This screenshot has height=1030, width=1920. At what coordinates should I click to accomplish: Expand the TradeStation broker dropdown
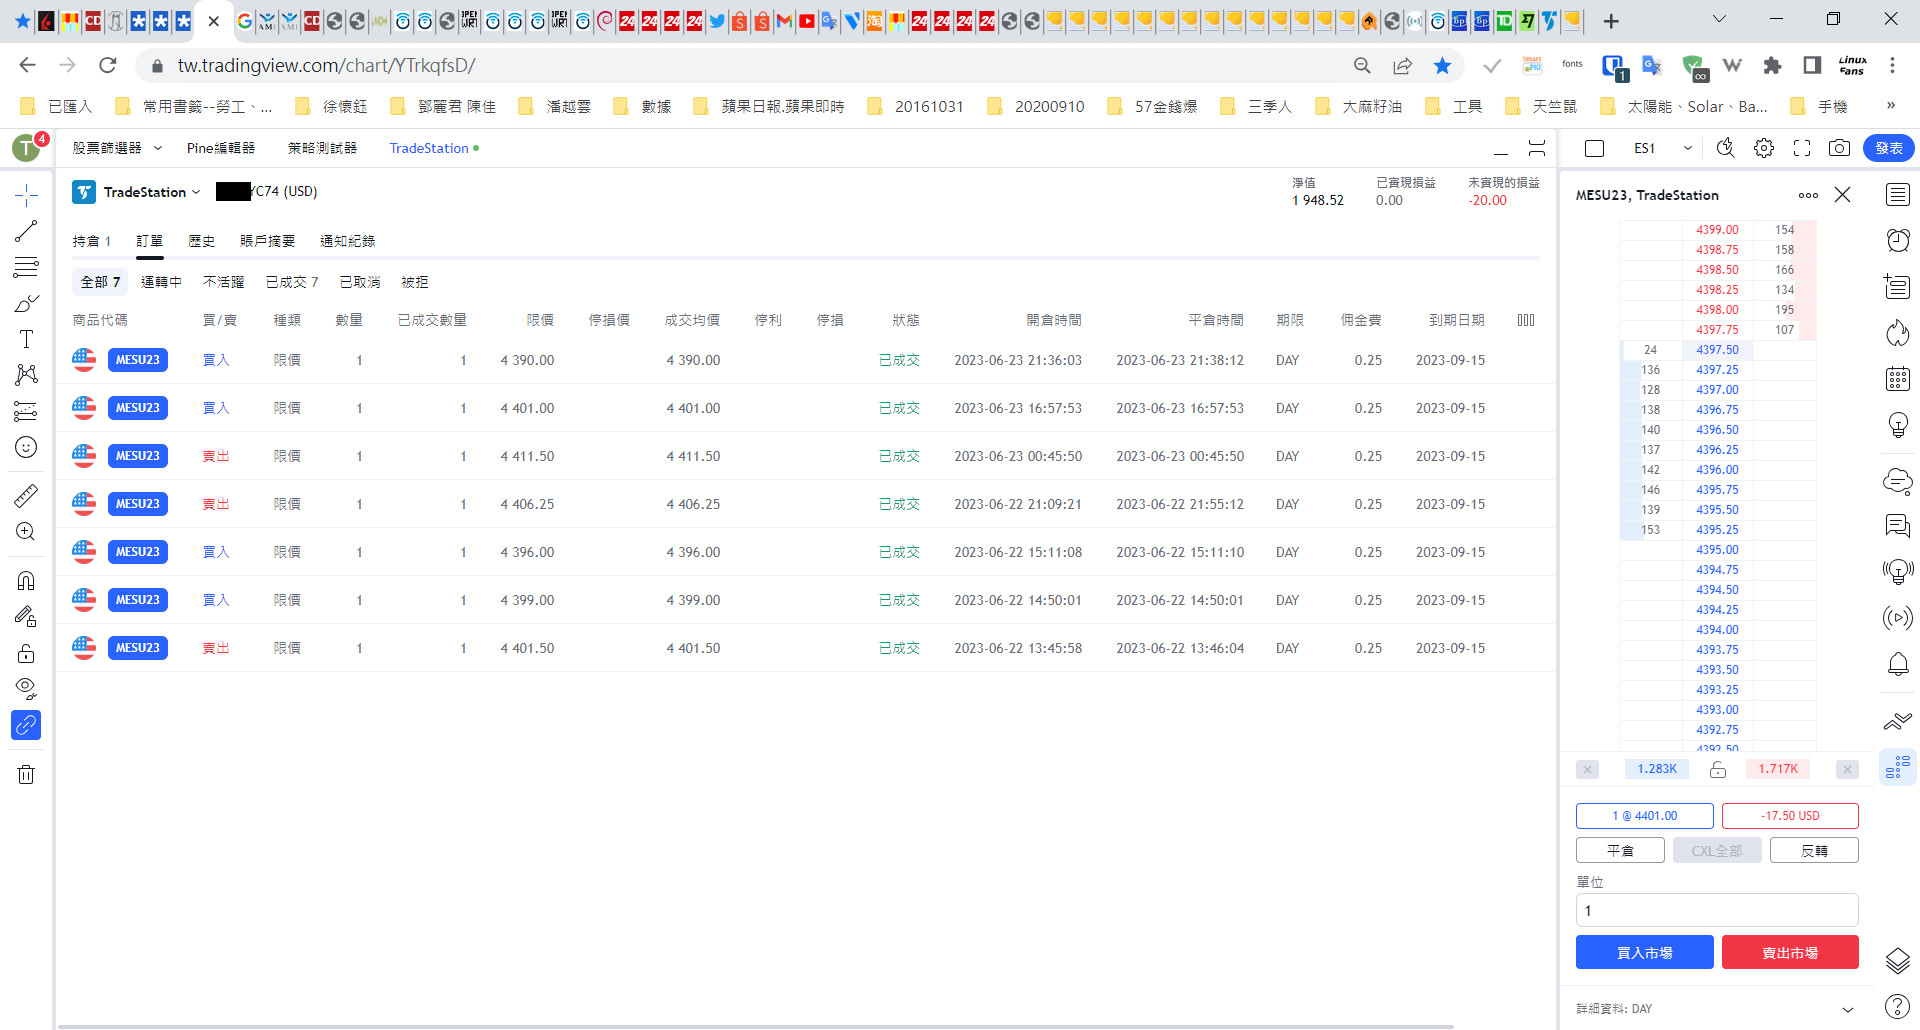[x=196, y=192]
